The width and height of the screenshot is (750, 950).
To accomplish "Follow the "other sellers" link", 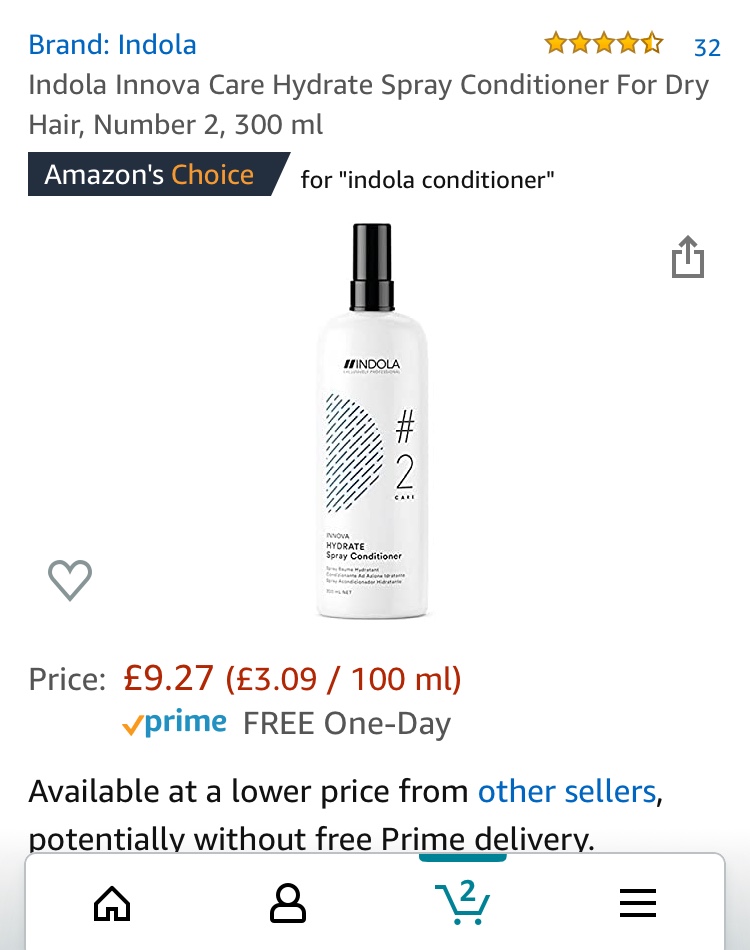I will pos(567,792).
